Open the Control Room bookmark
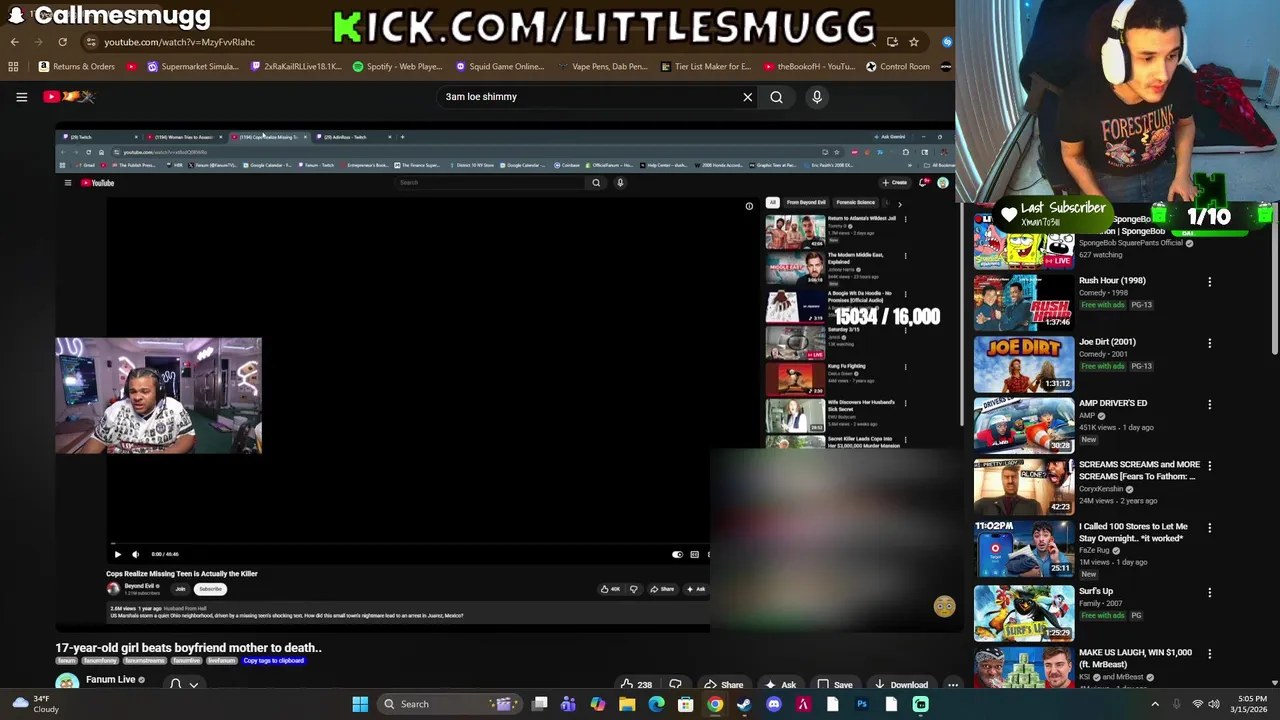The height and width of the screenshot is (720, 1280). (898, 67)
